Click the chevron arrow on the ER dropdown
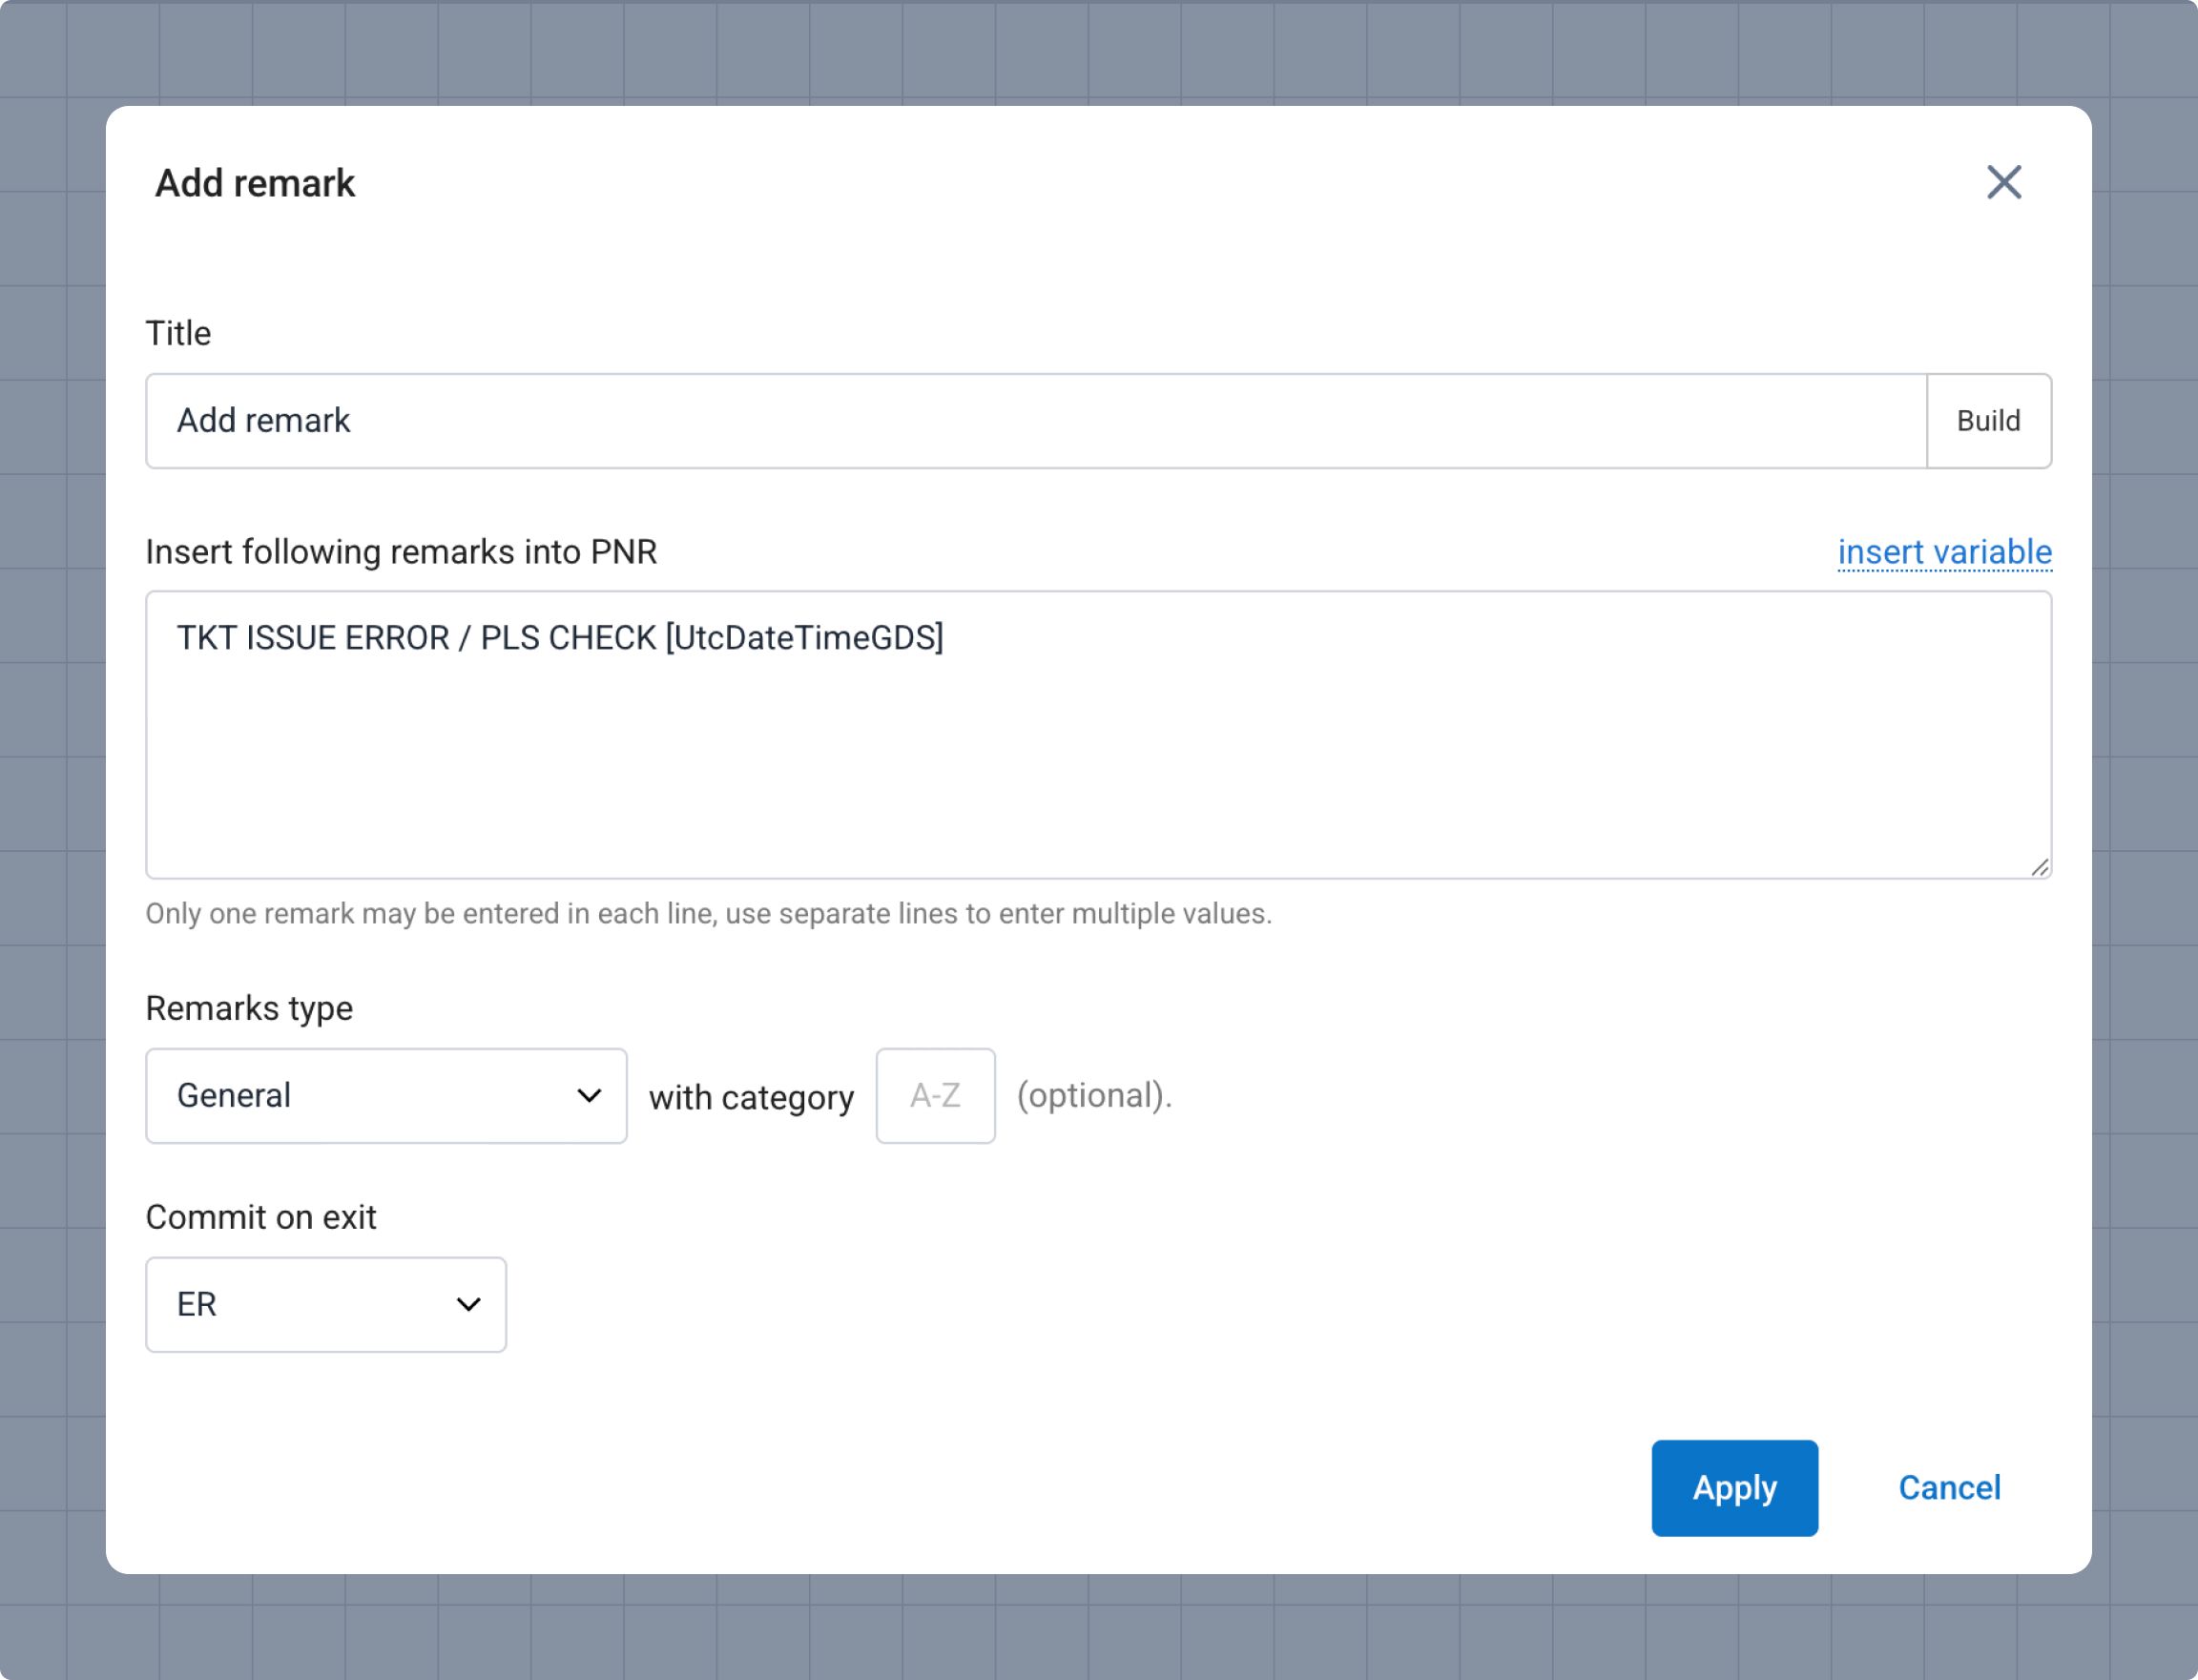 (468, 1305)
